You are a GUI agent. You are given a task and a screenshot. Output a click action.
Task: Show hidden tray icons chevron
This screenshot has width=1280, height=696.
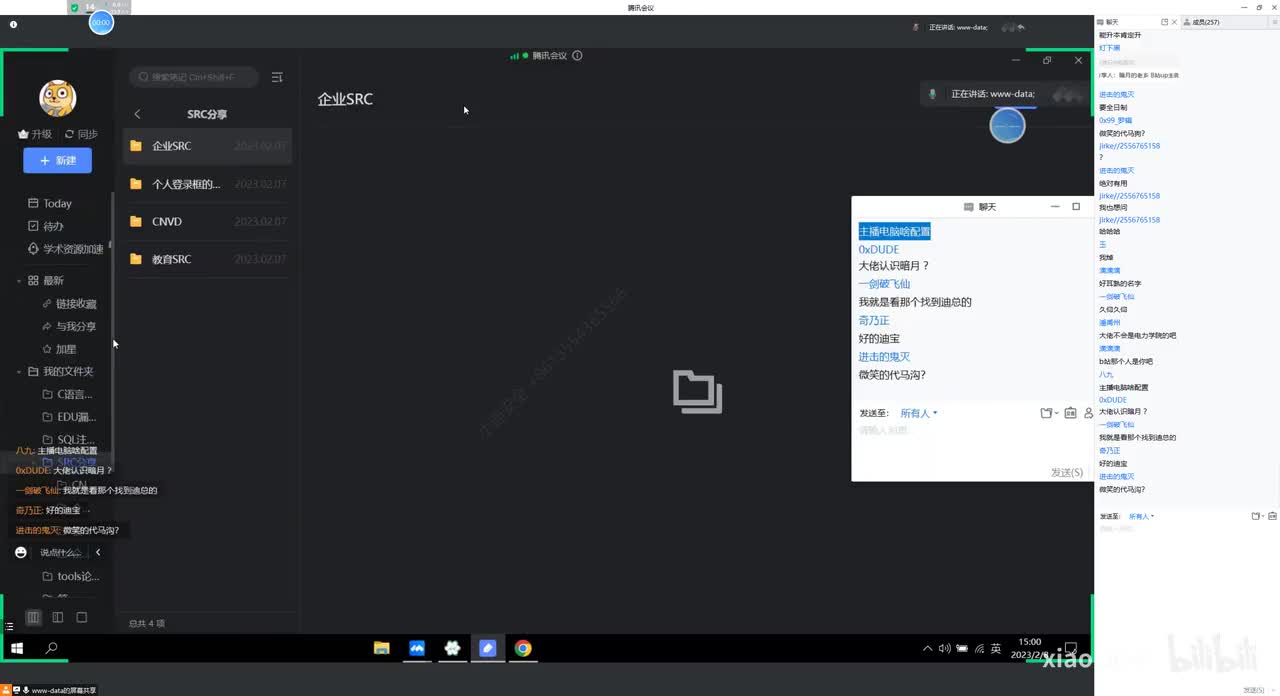coord(928,649)
